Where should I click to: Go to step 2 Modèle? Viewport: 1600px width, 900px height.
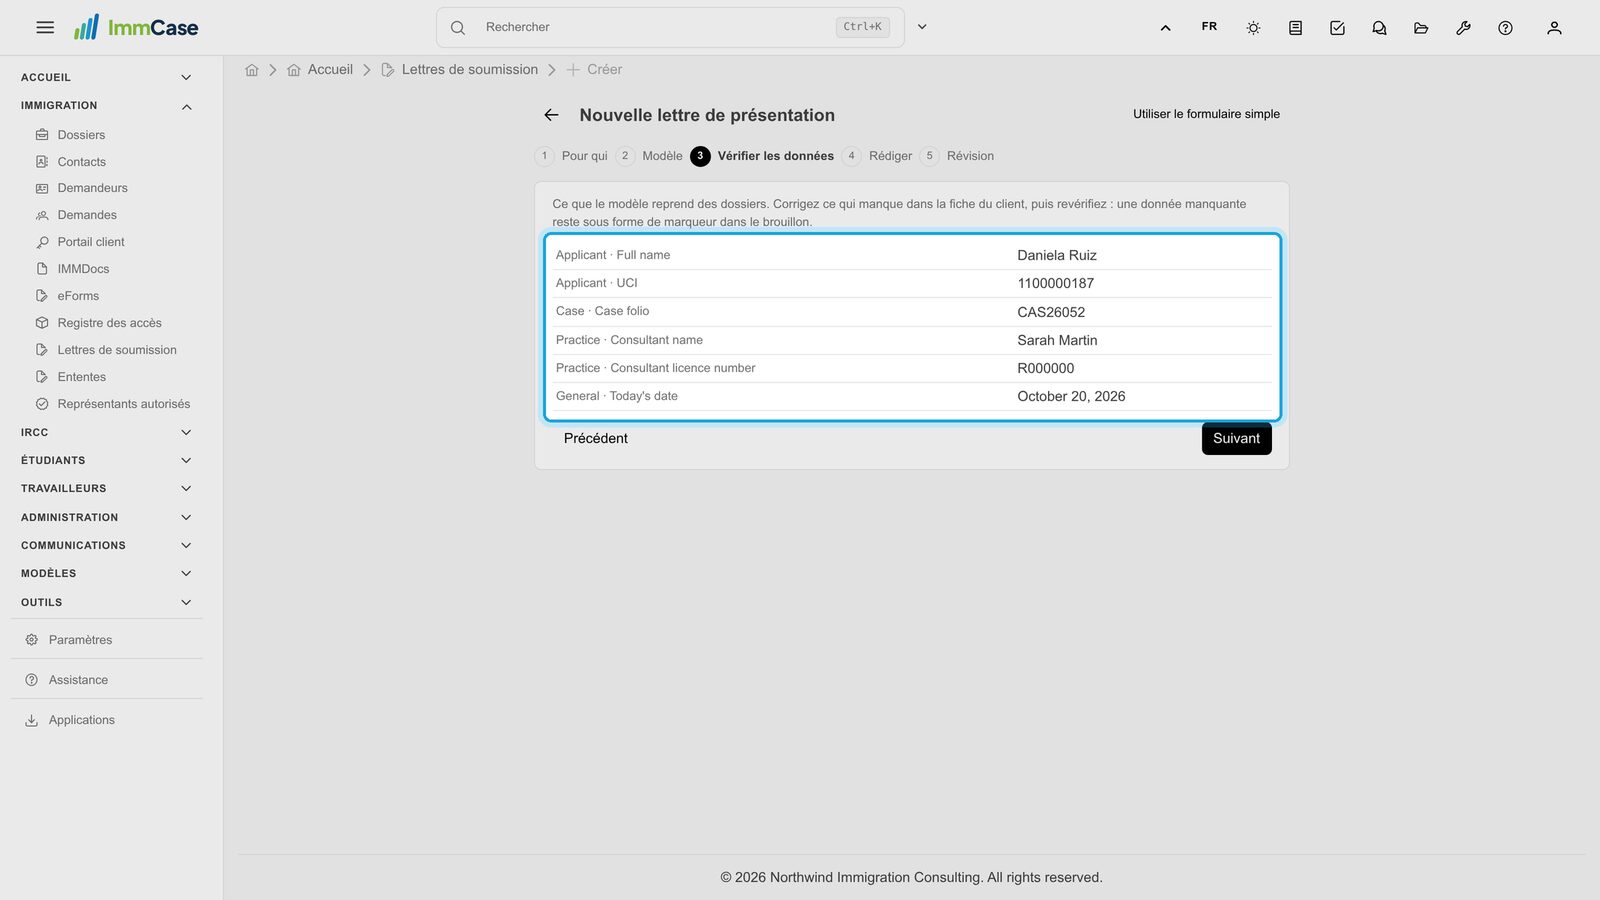click(650, 156)
